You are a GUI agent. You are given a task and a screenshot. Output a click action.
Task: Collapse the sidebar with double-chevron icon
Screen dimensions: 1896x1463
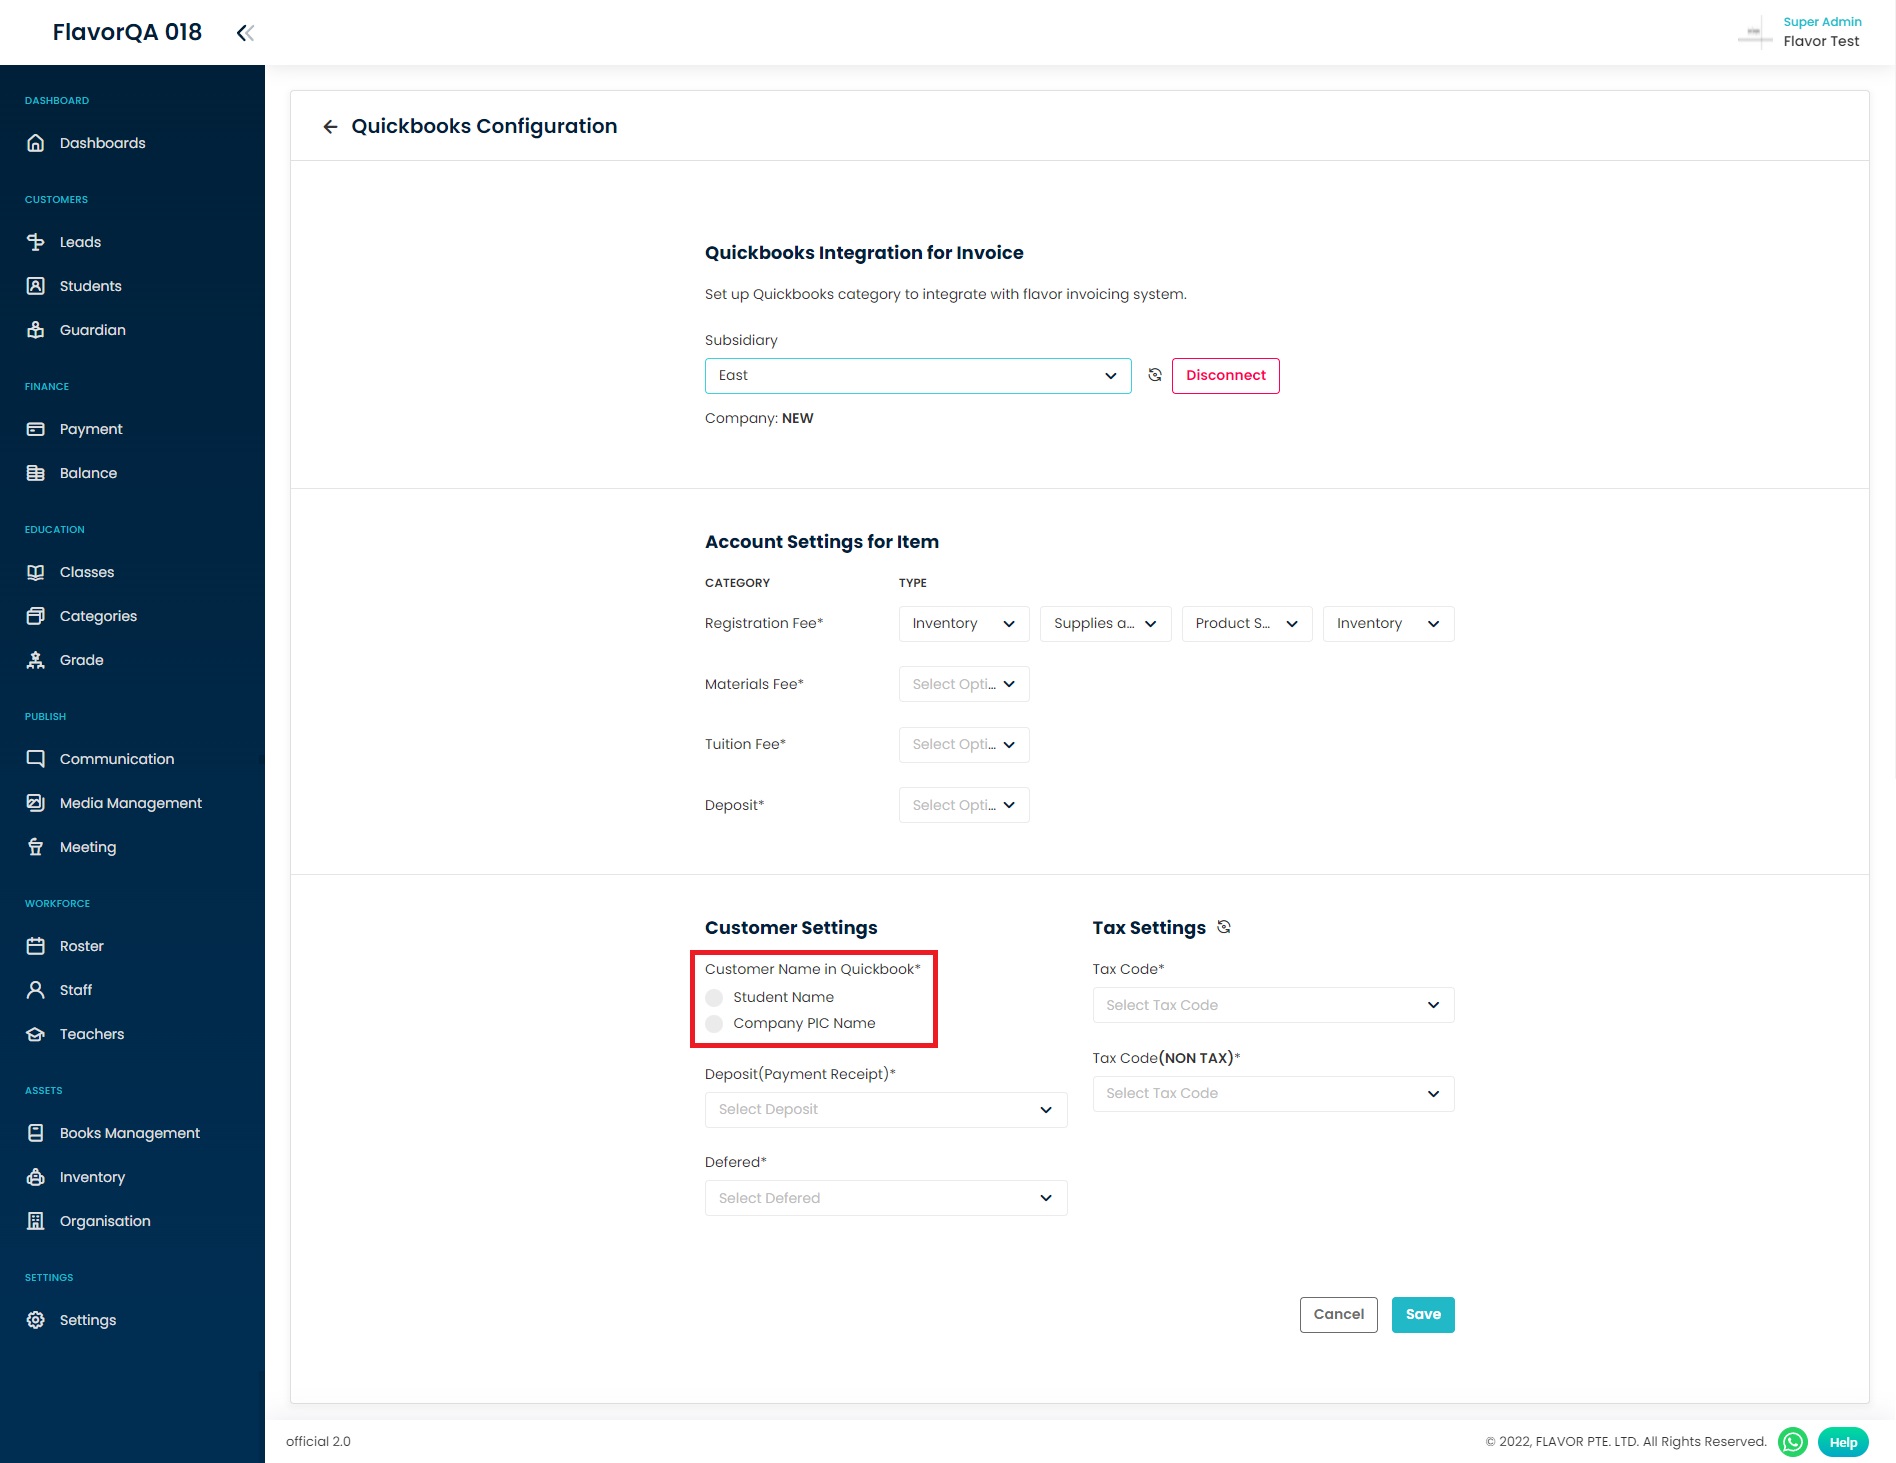click(245, 33)
